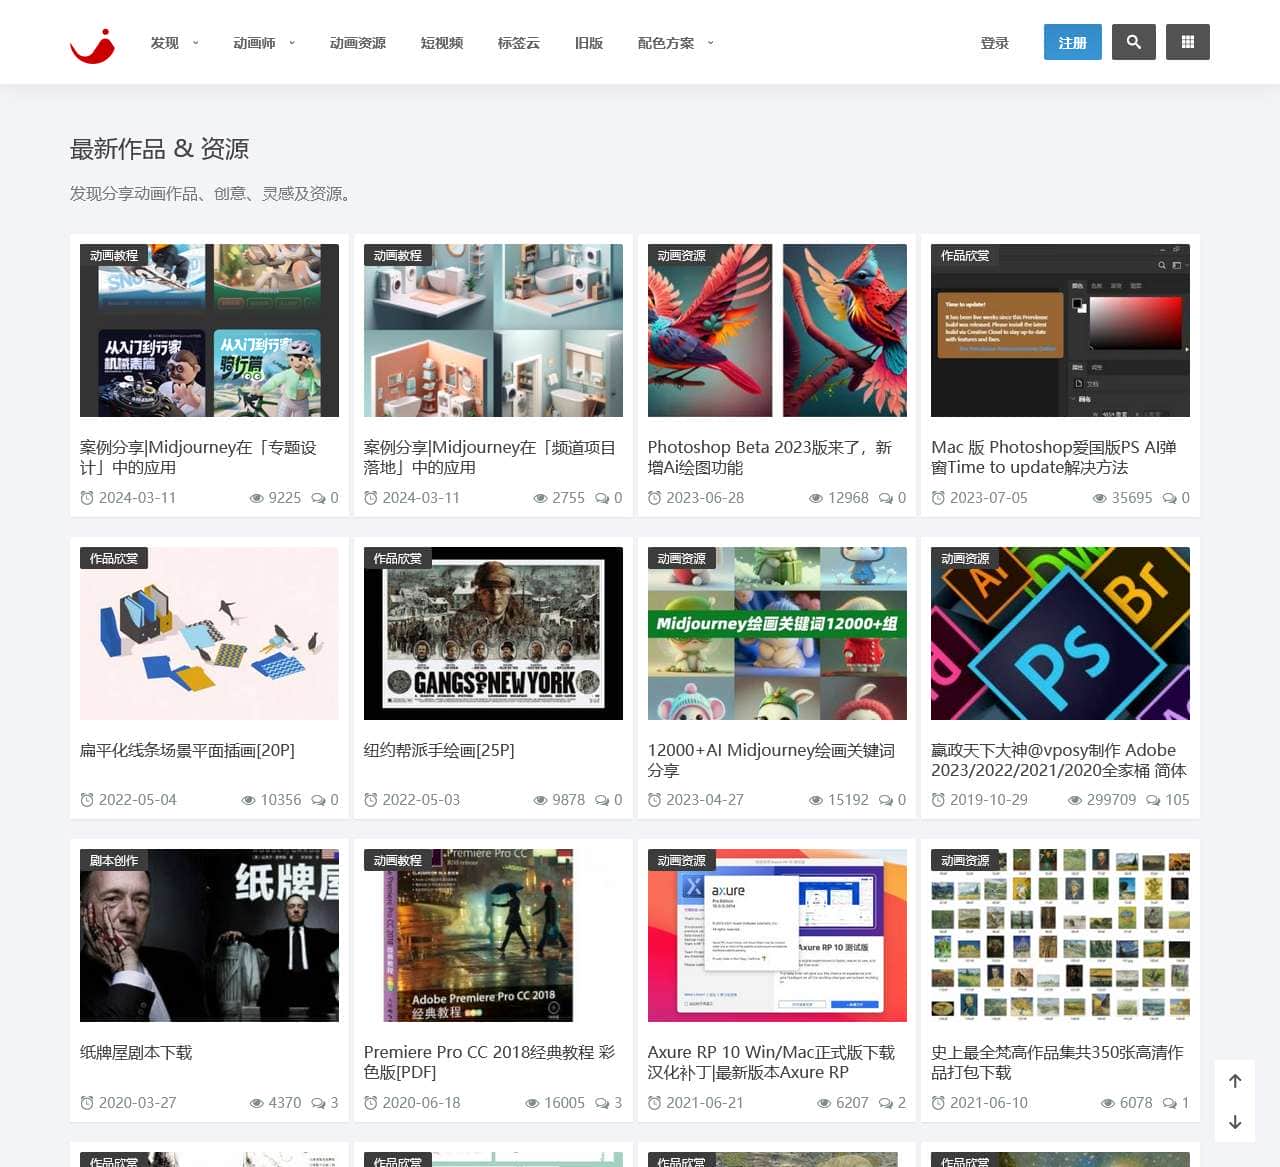Viewport: 1280px width, 1167px height.
Task: Click the views eye icon on 纸牌屋剧本下载
Action: (256, 1103)
